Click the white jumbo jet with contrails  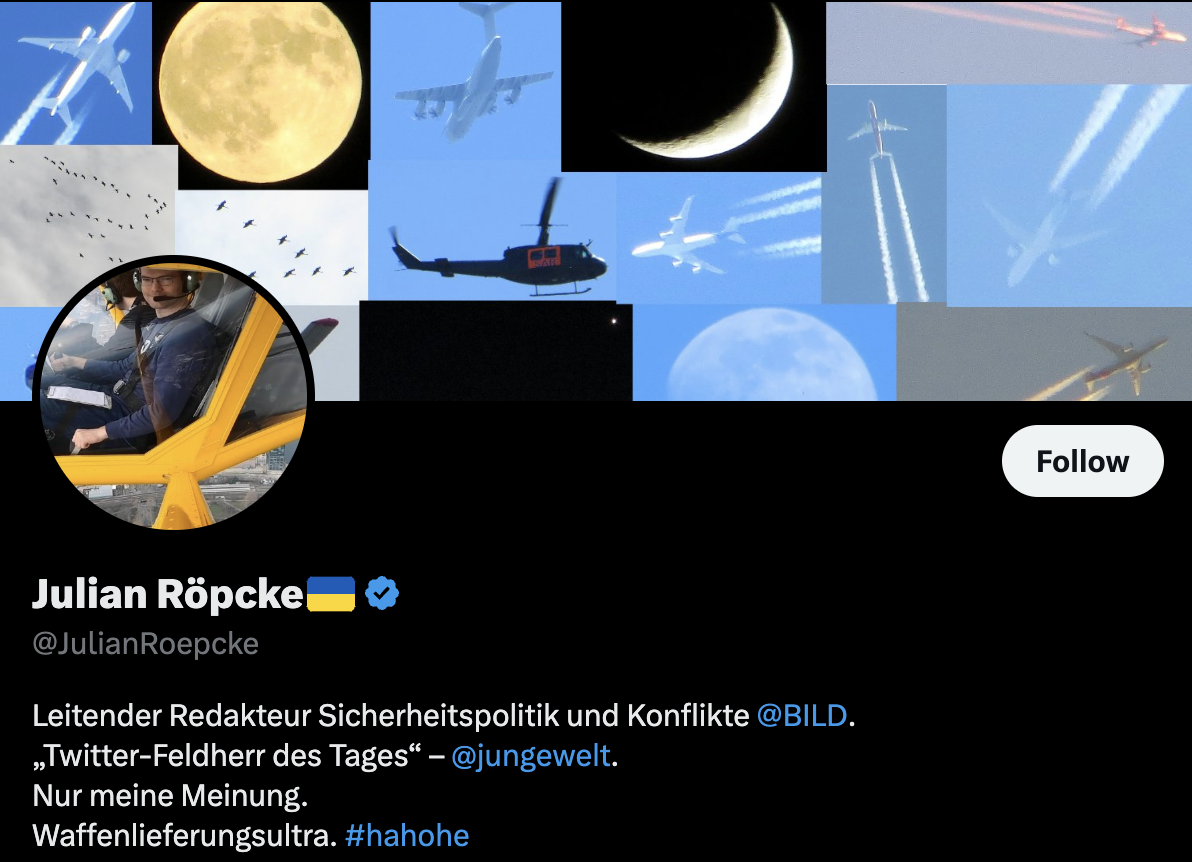(718, 238)
